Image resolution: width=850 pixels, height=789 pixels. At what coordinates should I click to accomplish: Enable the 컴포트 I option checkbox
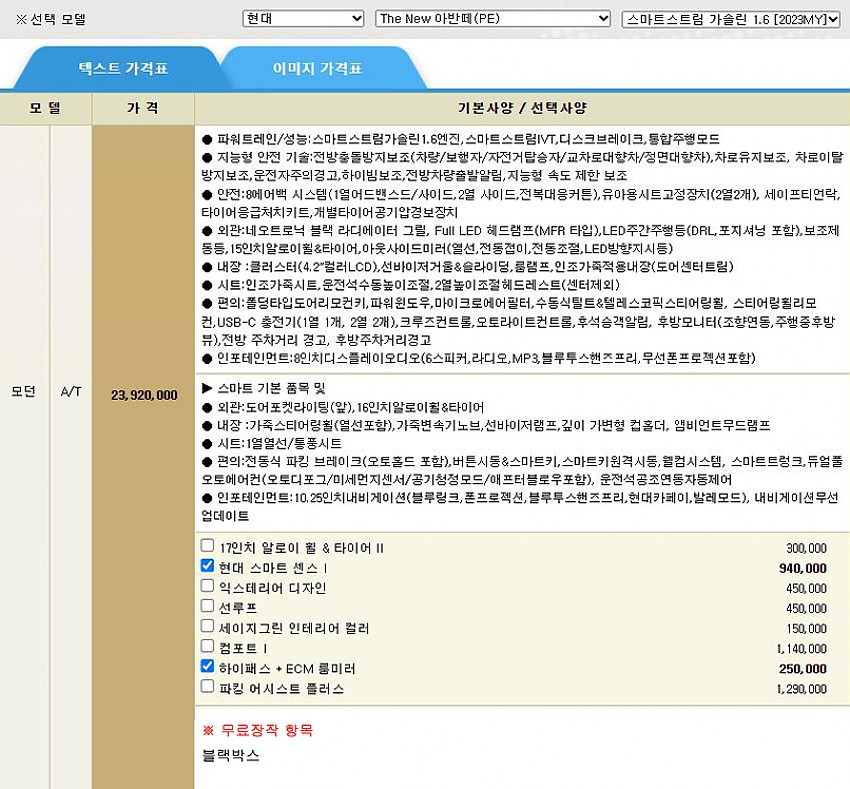click(208, 647)
